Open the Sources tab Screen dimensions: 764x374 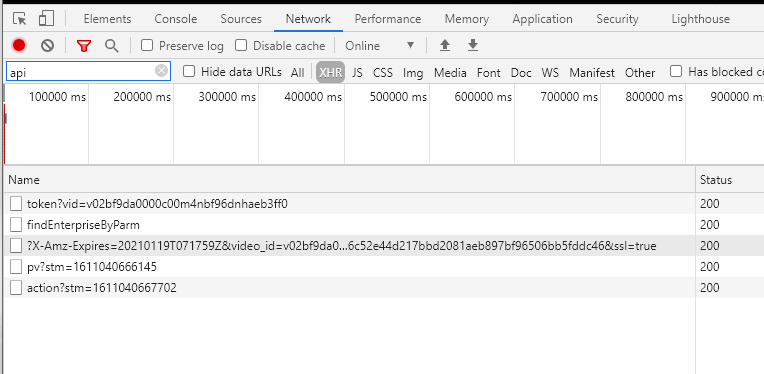241,19
